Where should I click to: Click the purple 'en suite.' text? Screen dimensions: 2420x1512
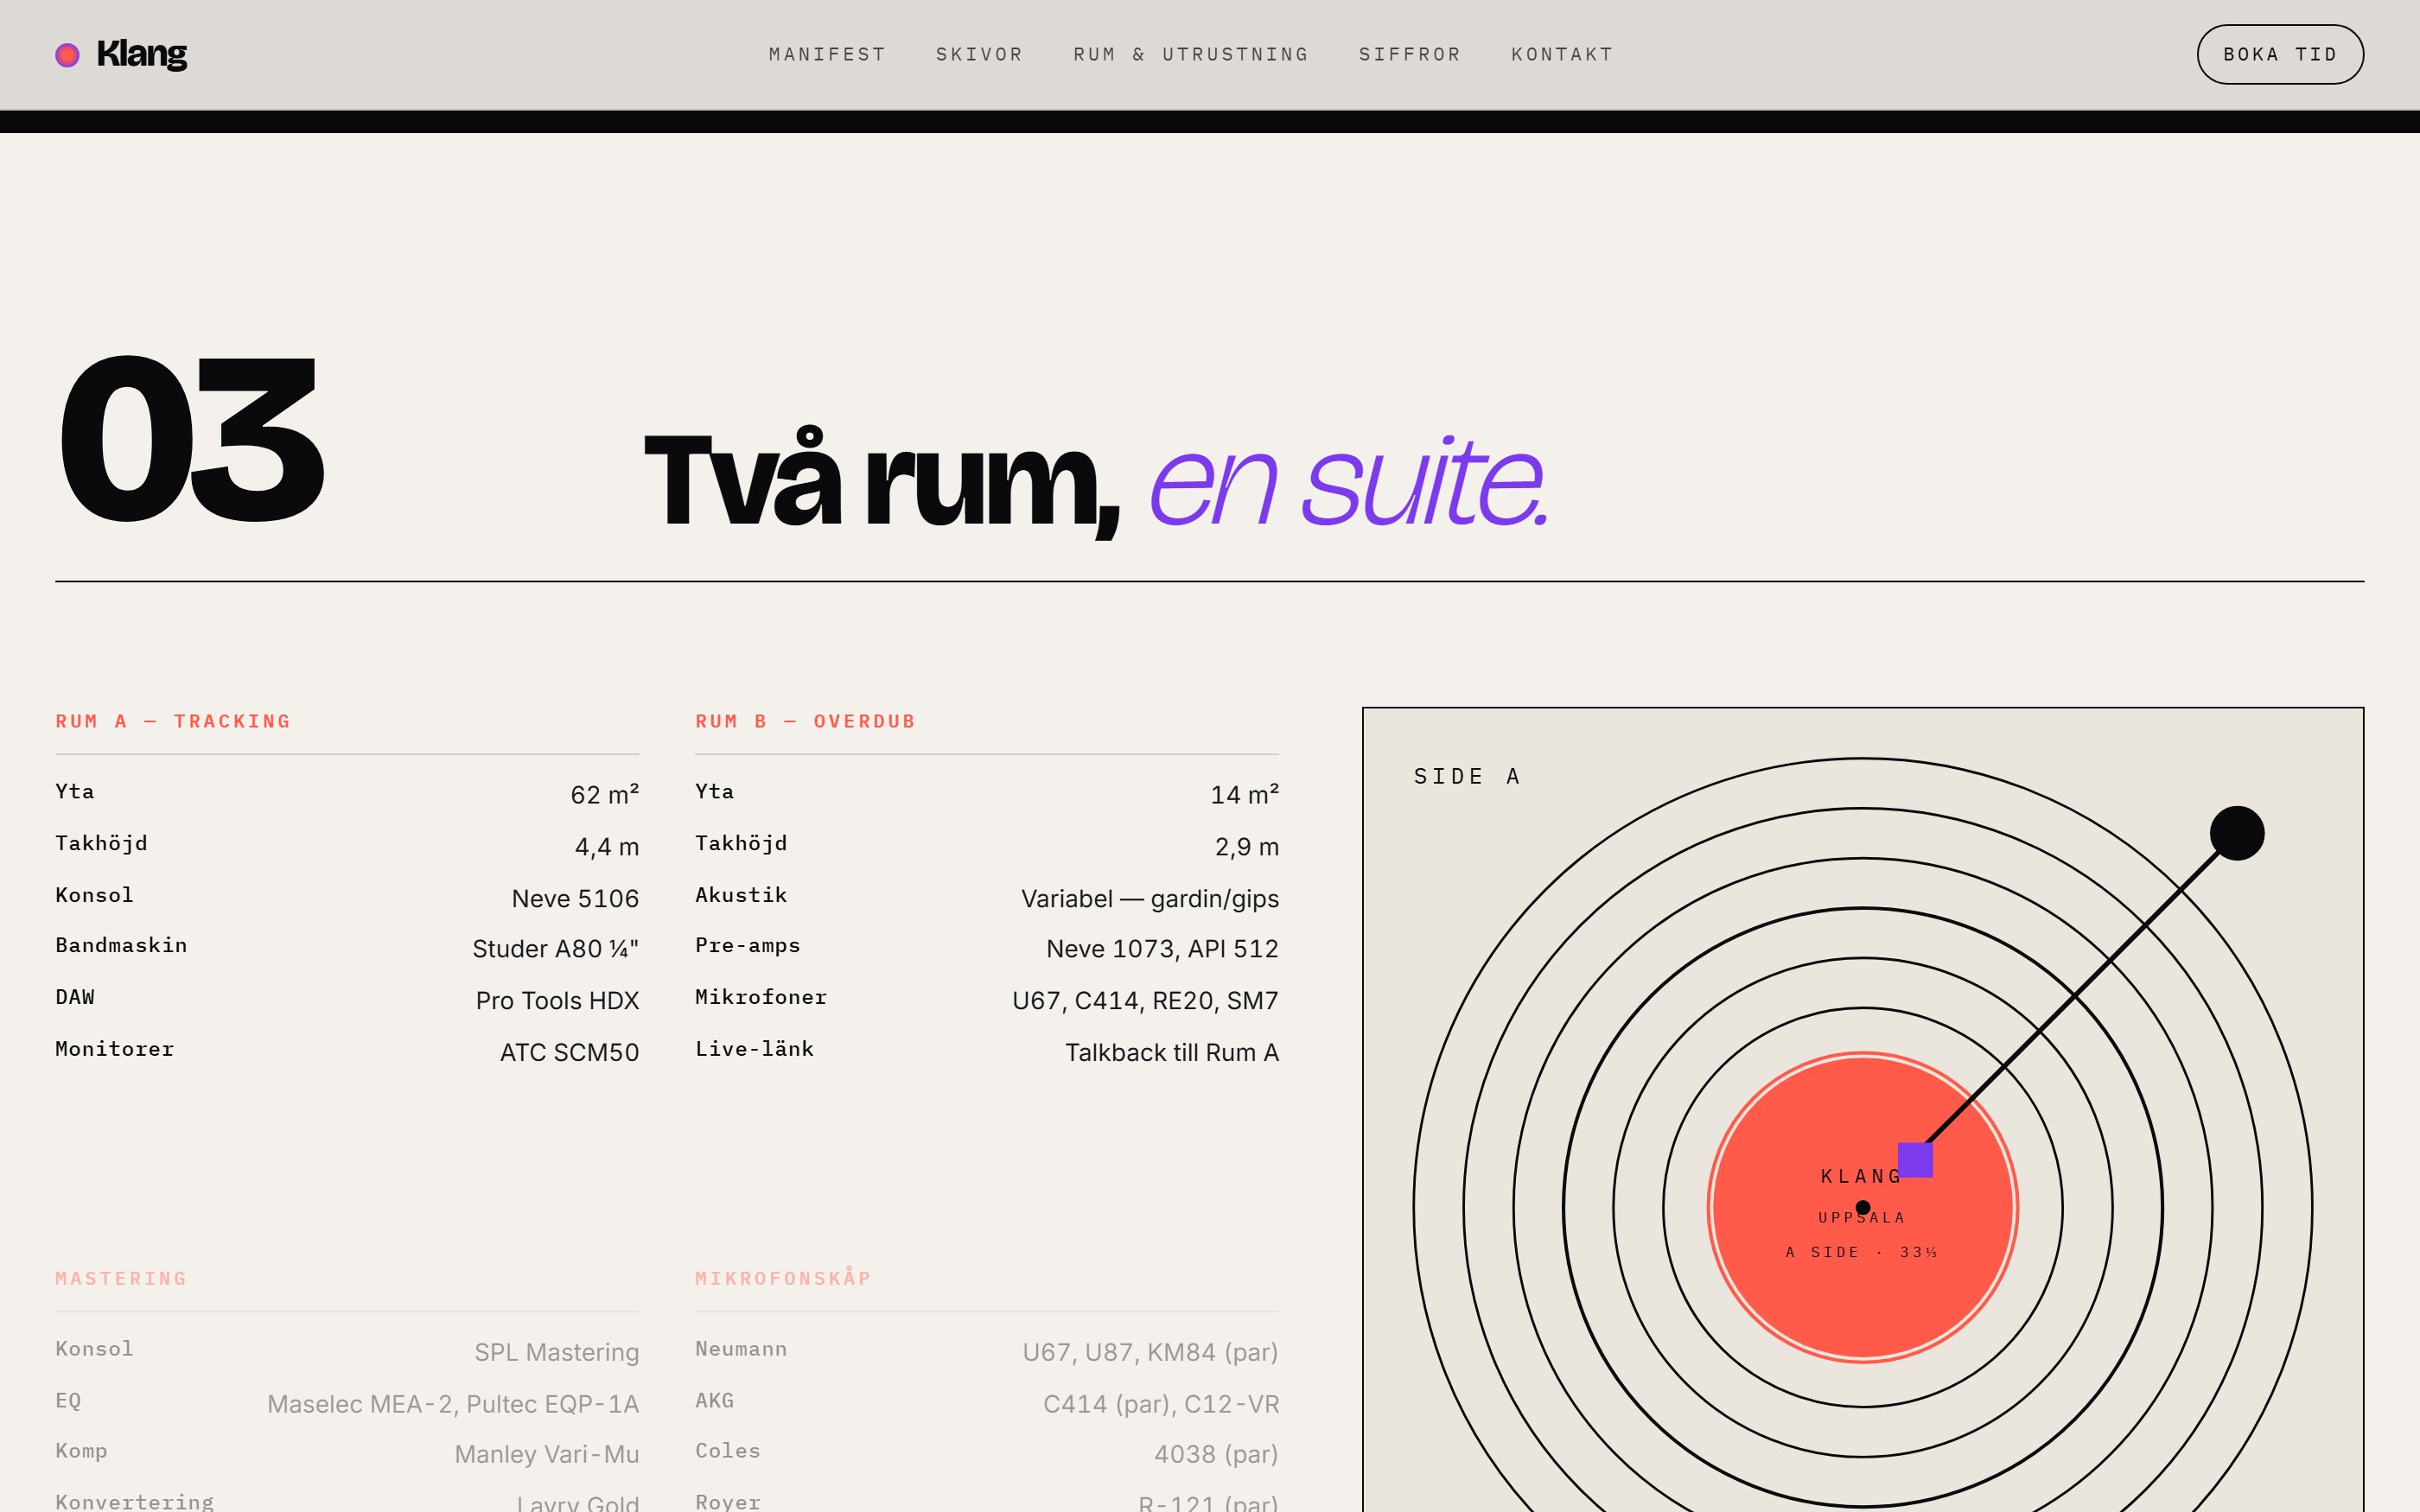[1349, 482]
